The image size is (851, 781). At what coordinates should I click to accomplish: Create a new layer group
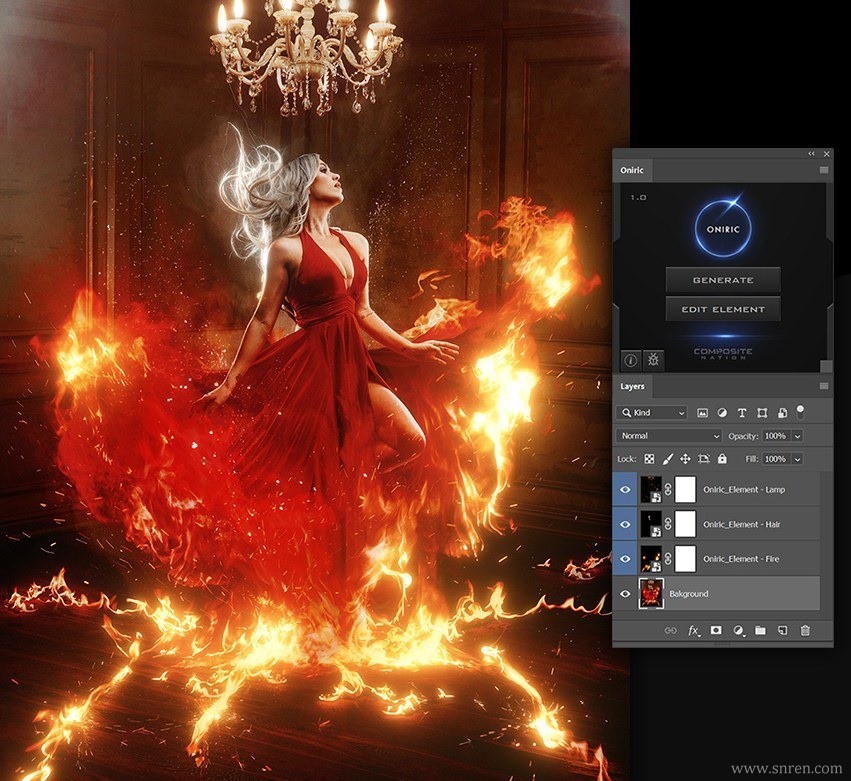(760, 631)
